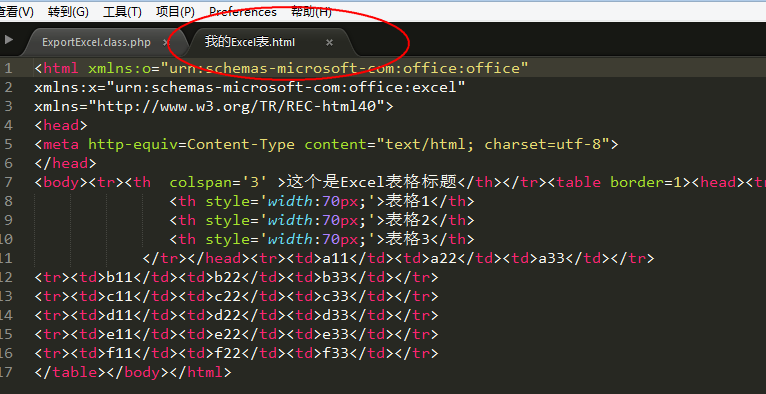Click the cell value a11
The width and height of the screenshot is (766, 394).
pos(335,259)
